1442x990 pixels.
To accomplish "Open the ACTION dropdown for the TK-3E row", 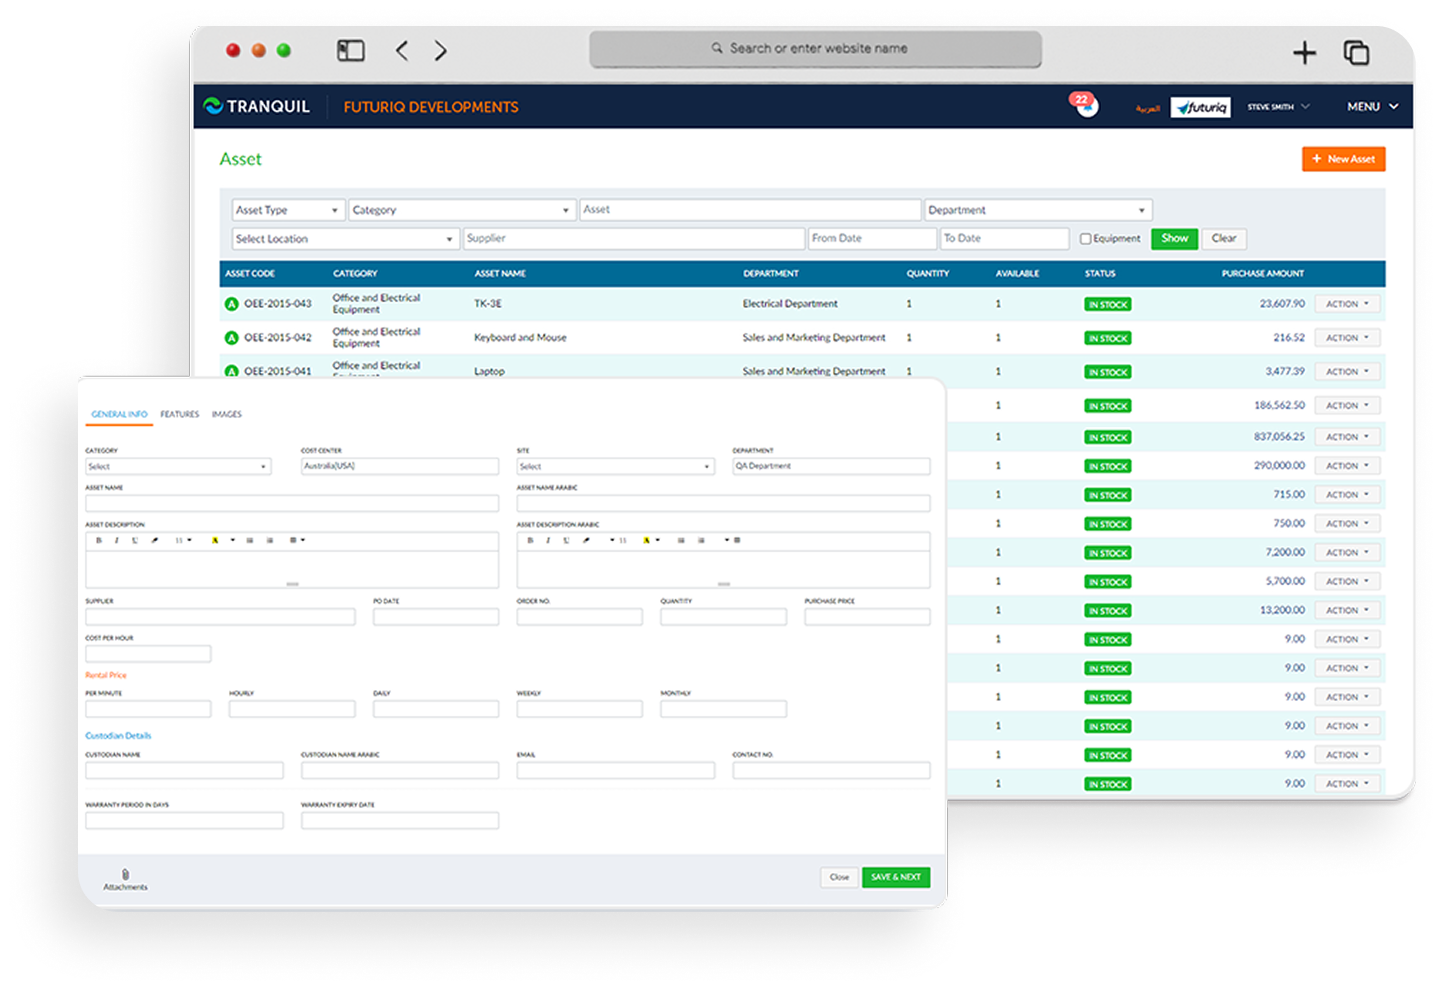I will click(x=1347, y=304).
